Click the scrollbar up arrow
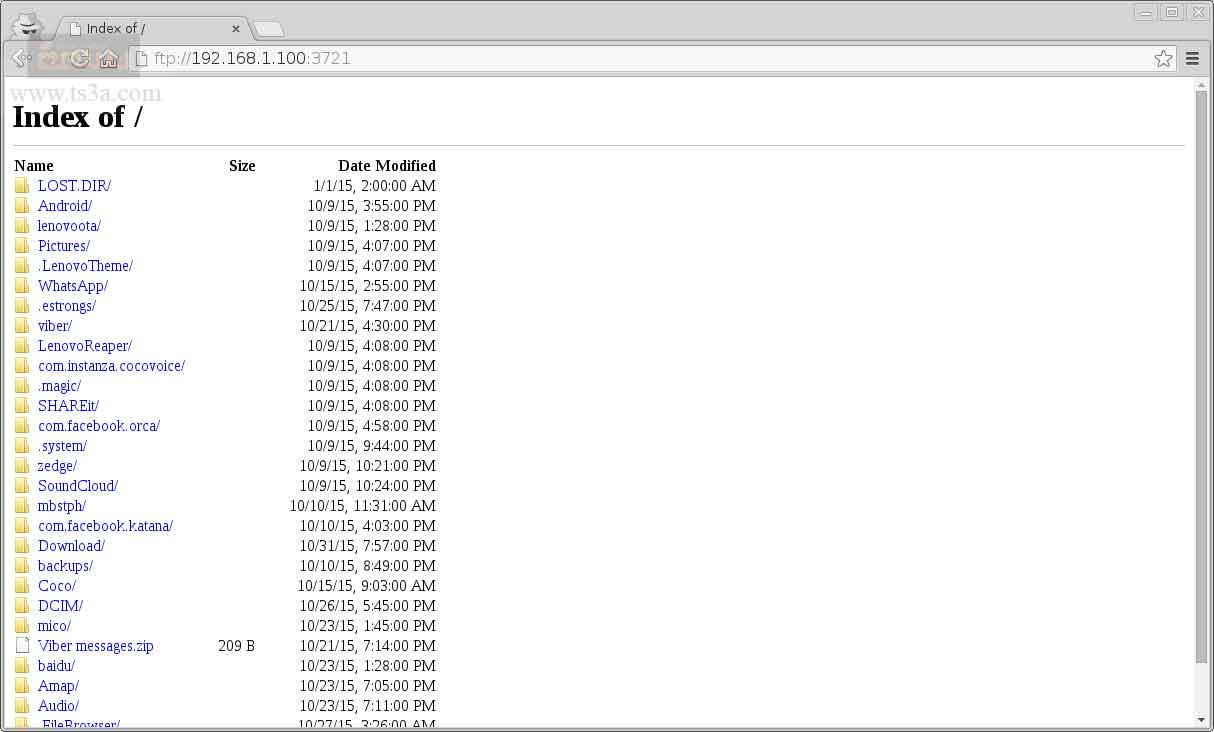The height and width of the screenshot is (732, 1214). (1201, 84)
